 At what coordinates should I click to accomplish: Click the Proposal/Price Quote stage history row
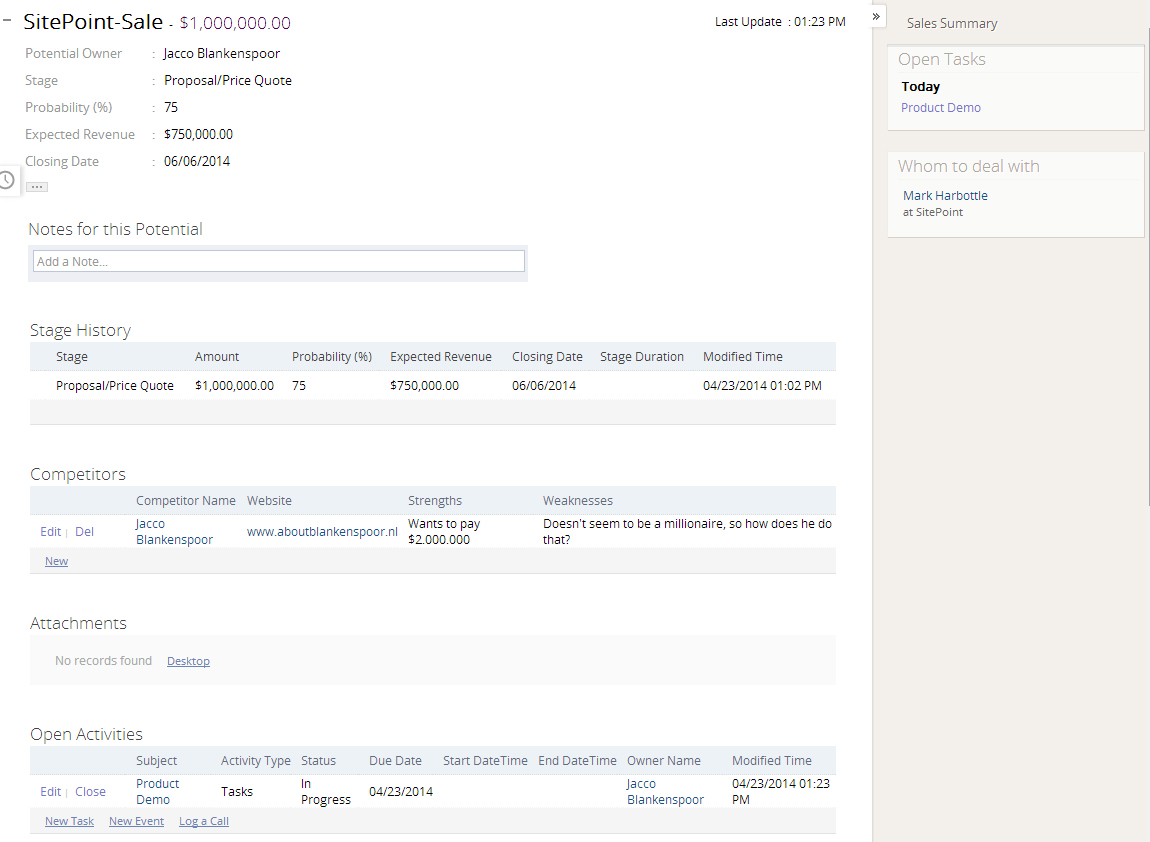pos(433,386)
